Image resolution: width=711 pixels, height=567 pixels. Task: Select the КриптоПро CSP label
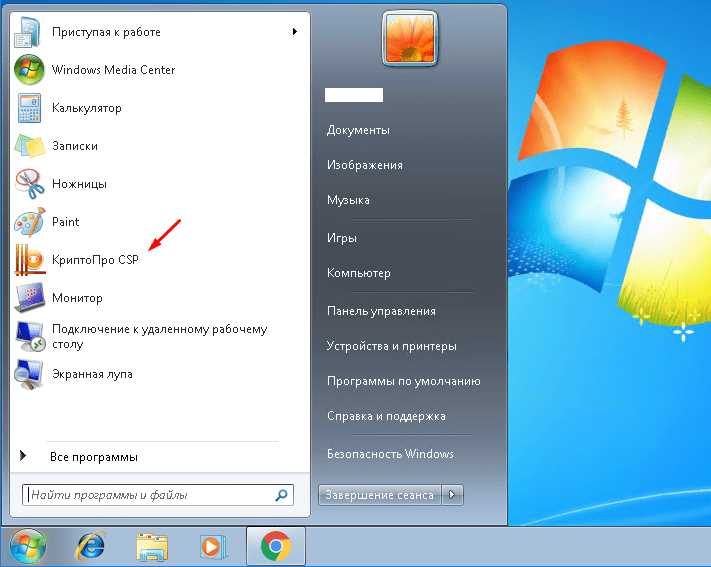tap(95, 260)
